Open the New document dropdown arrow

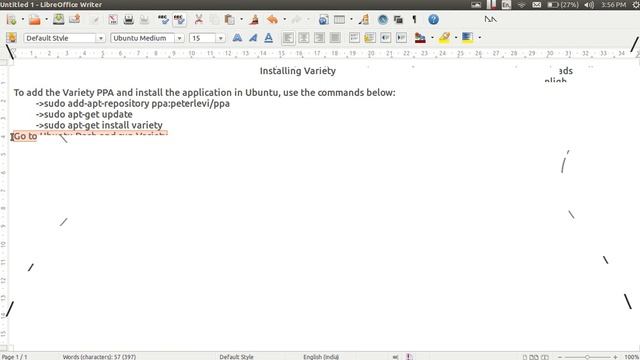pos(22,19)
